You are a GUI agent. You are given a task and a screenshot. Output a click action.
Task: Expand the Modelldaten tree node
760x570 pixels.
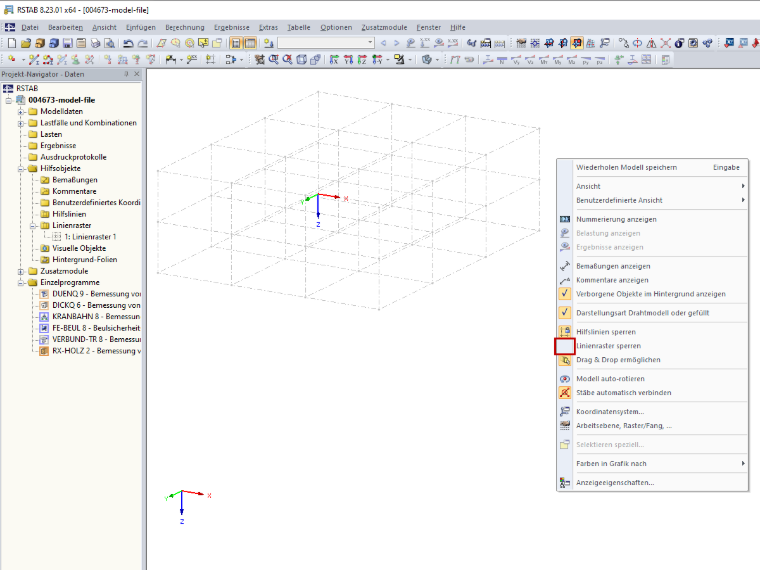(x=20, y=111)
